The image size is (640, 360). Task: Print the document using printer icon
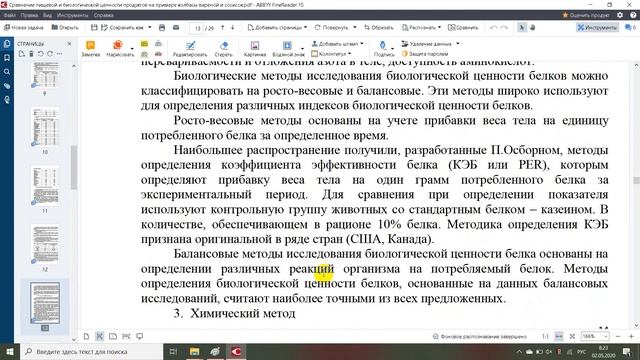tap(162, 27)
